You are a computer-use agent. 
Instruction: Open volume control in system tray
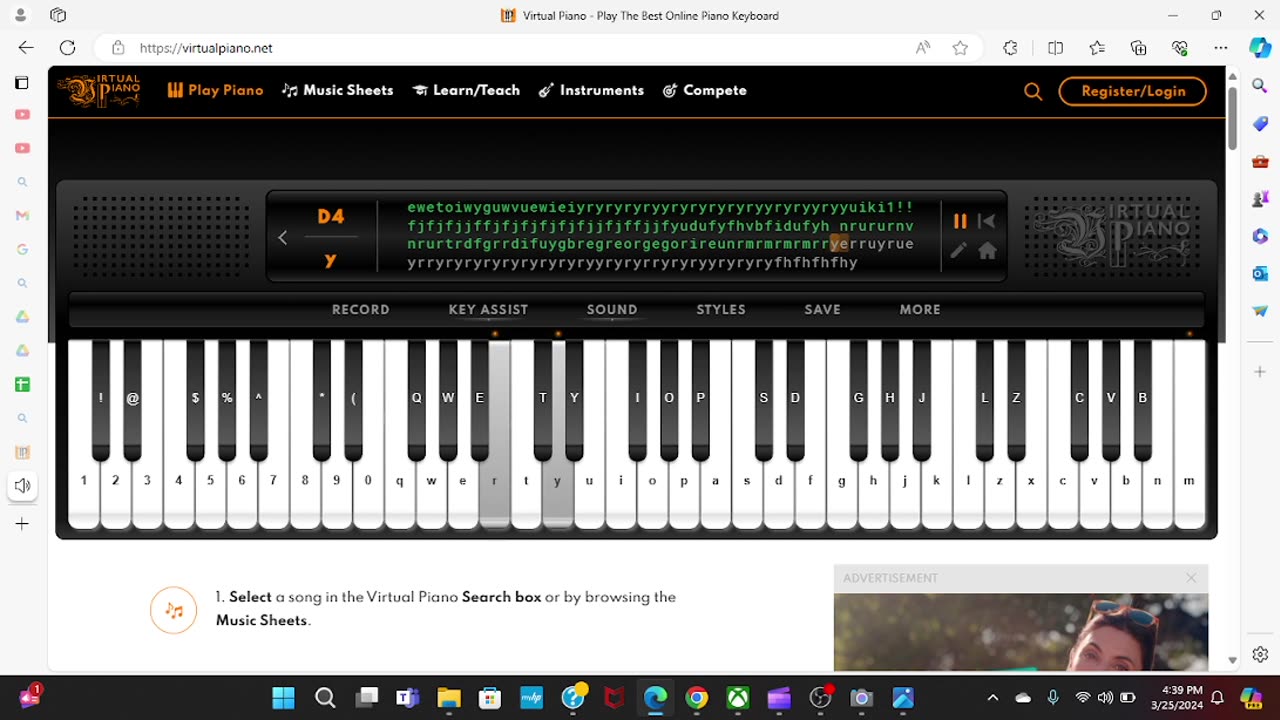click(x=1105, y=697)
